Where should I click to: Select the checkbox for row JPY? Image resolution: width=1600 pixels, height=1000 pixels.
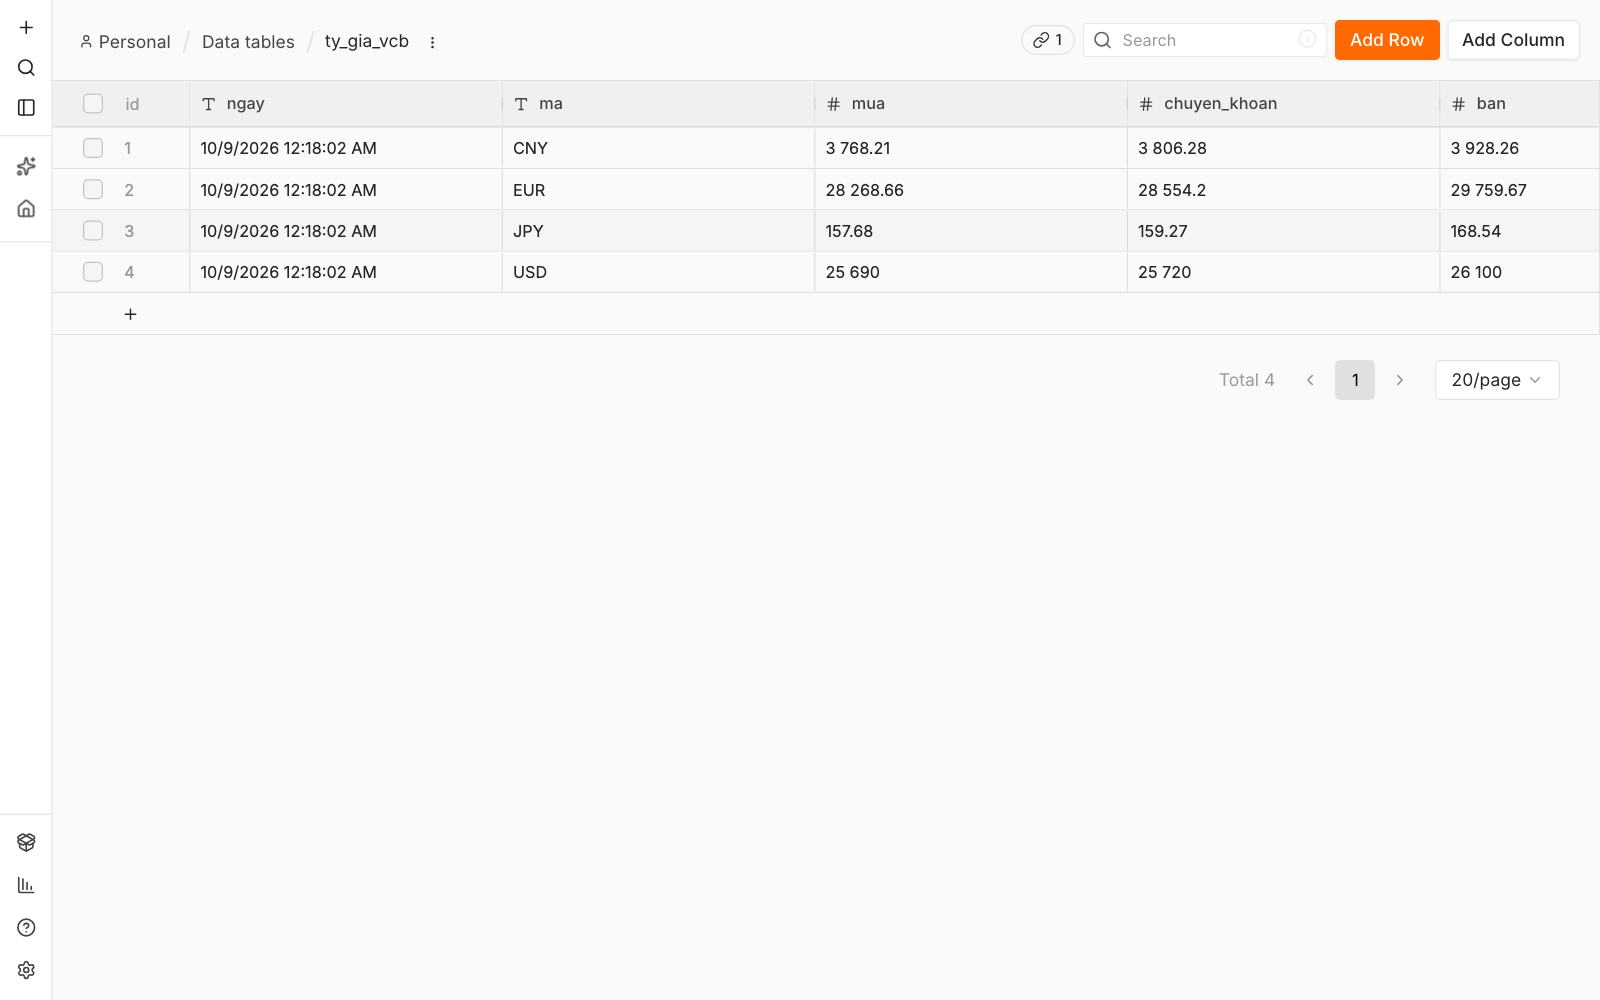(93, 231)
